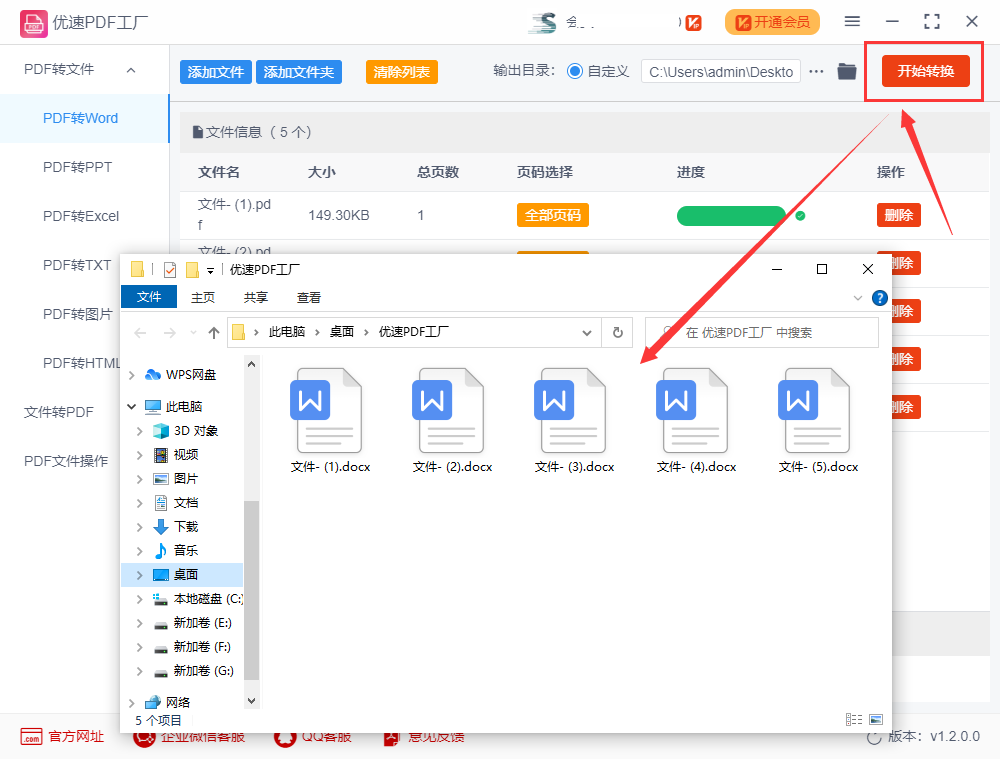Screen dimensions: 1000x760
Task: Open PDF文件操作 sidebar section
Action: coord(66,461)
